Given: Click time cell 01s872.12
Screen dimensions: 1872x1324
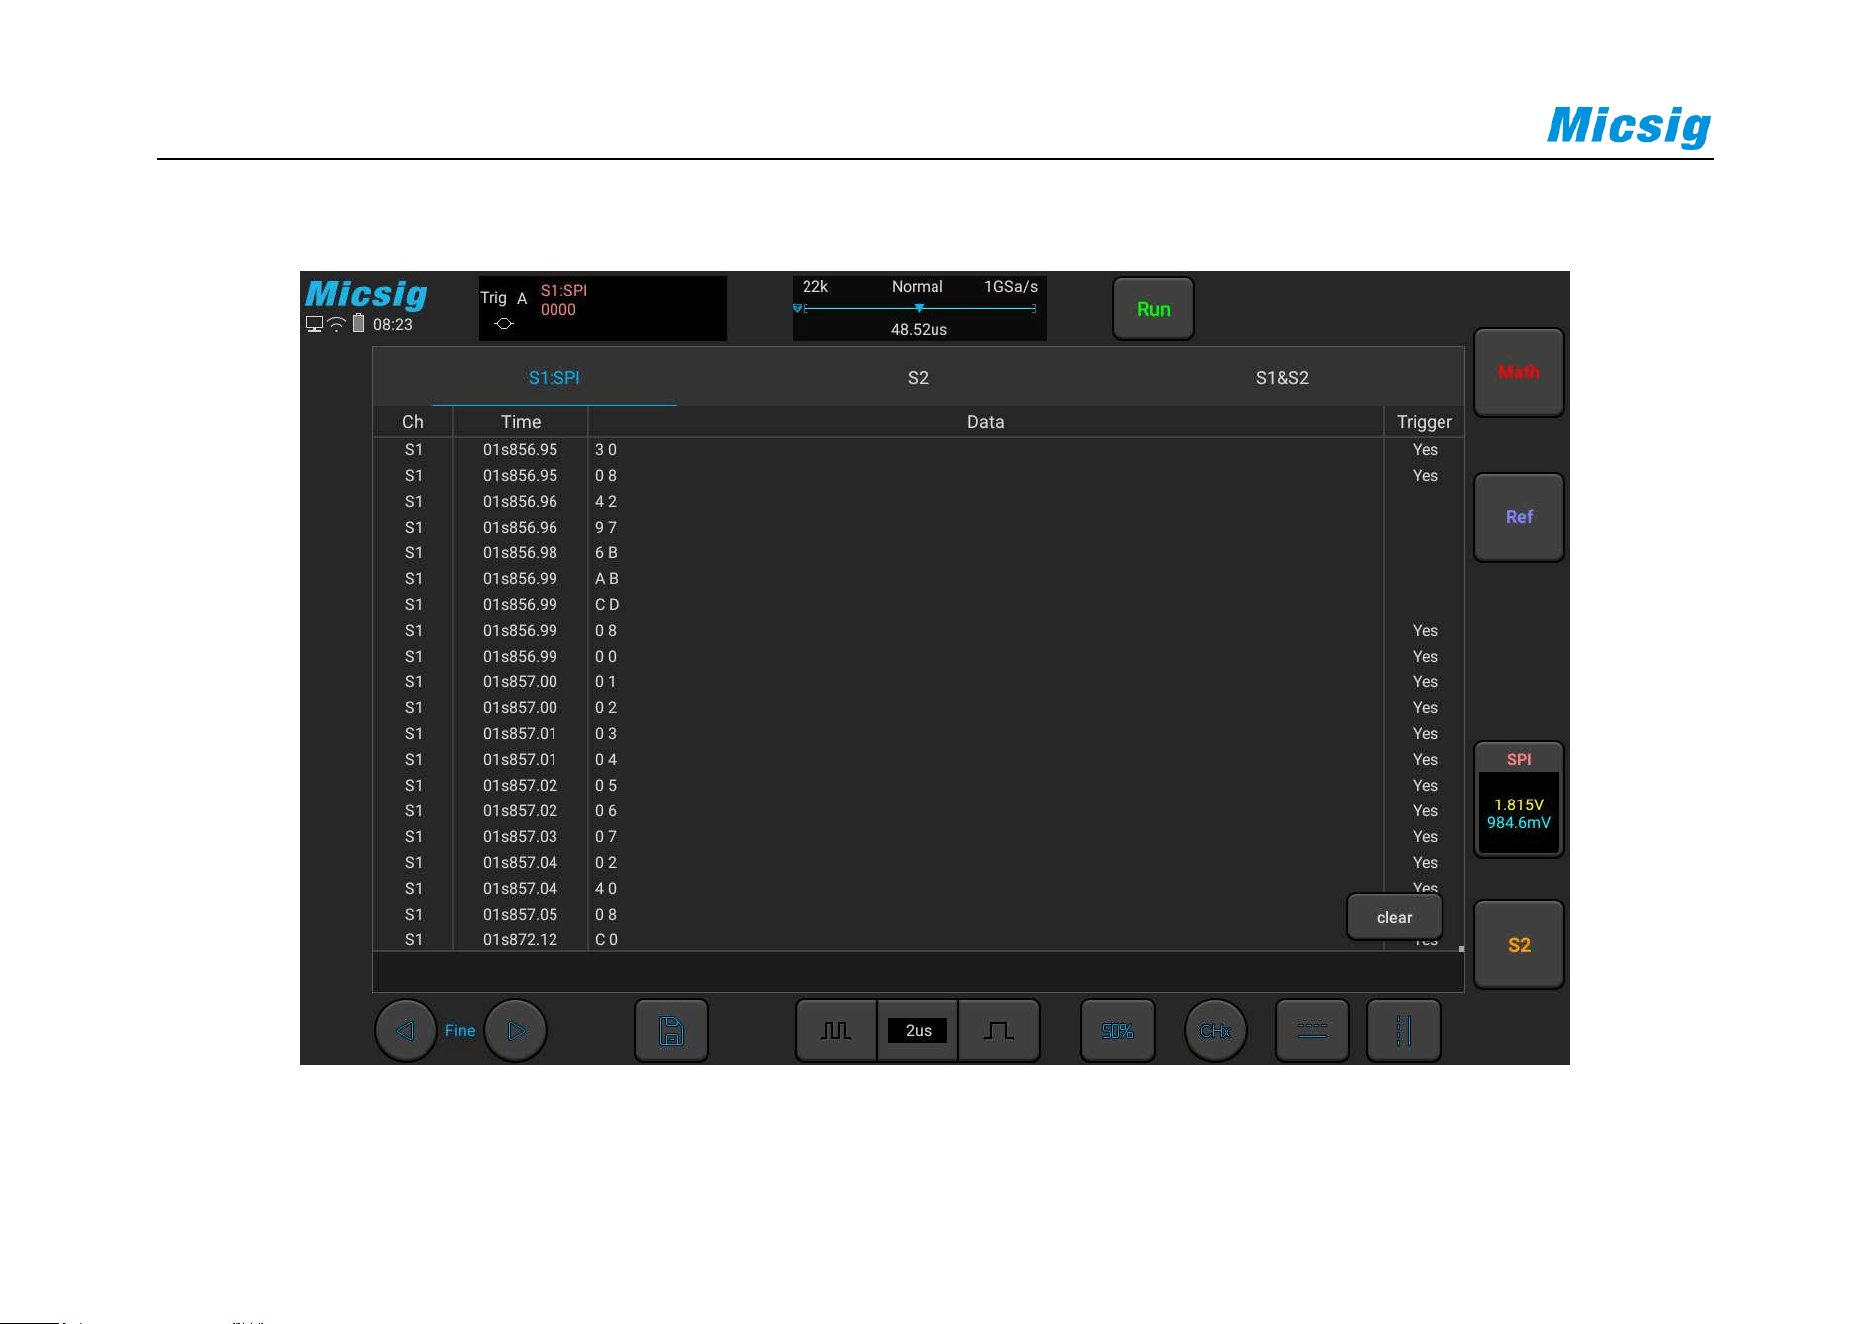Looking at the screenshot, I should pos(520,940).
